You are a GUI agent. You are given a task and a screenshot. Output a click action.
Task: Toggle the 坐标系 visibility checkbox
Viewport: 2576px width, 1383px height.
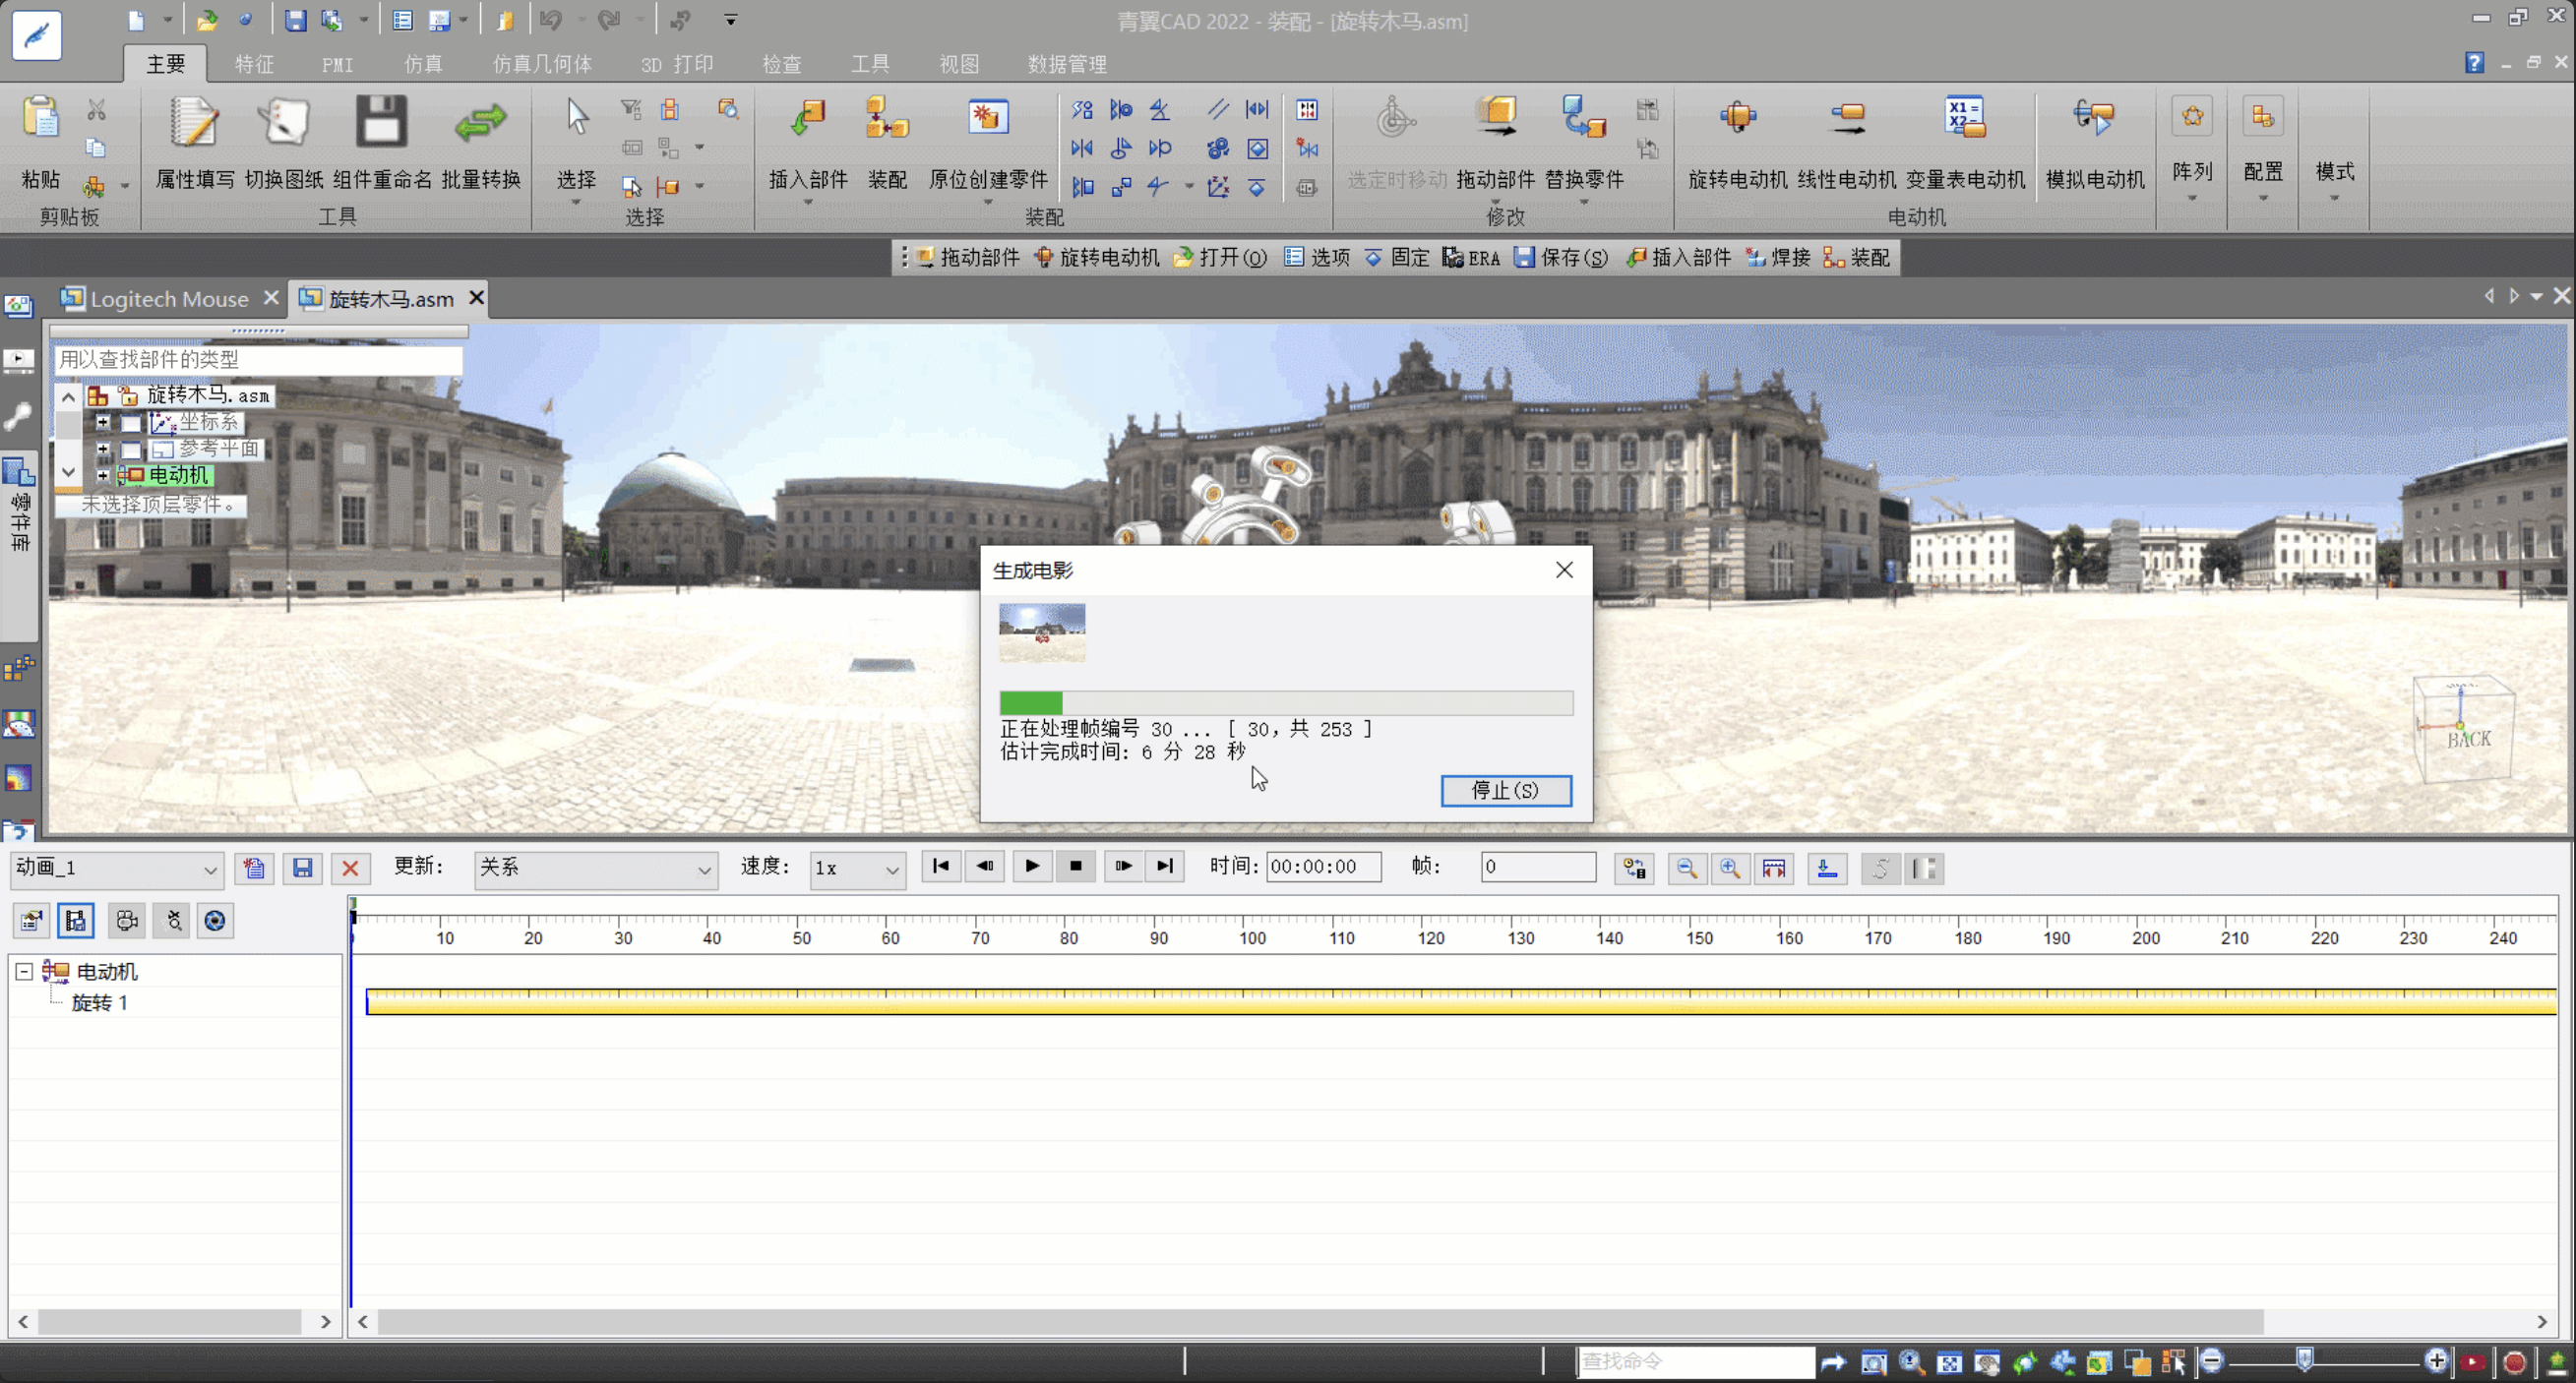coord(131,423)
